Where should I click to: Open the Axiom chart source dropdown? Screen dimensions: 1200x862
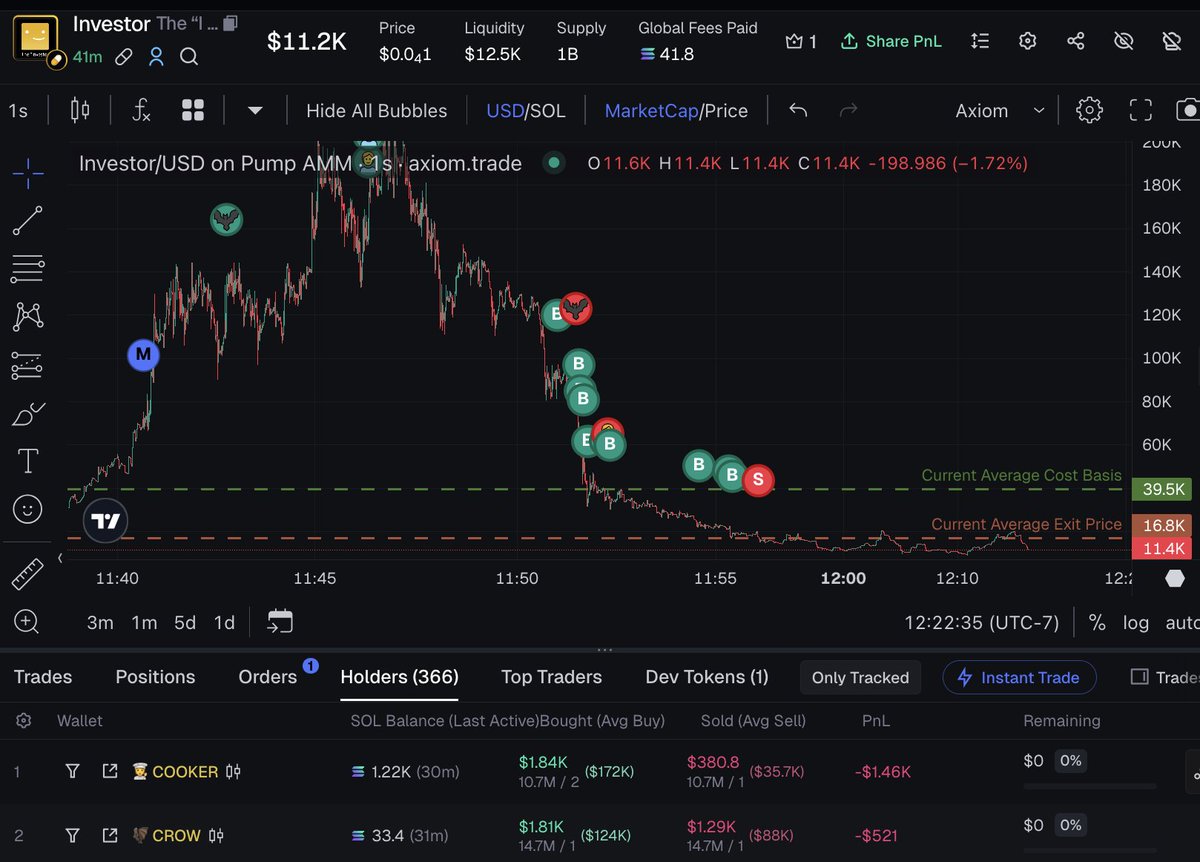pos(1000,110)
